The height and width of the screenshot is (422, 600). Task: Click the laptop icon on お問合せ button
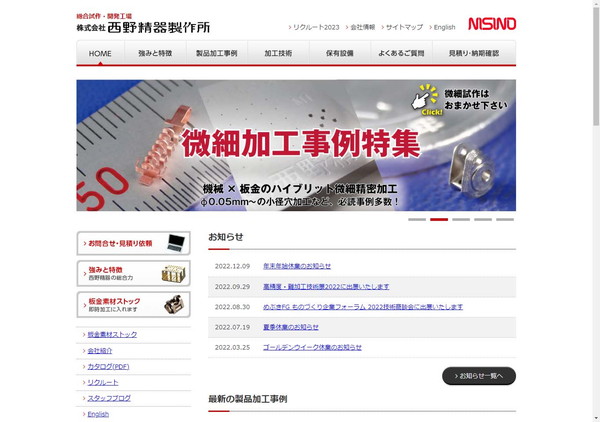click(x=176, y=243)
